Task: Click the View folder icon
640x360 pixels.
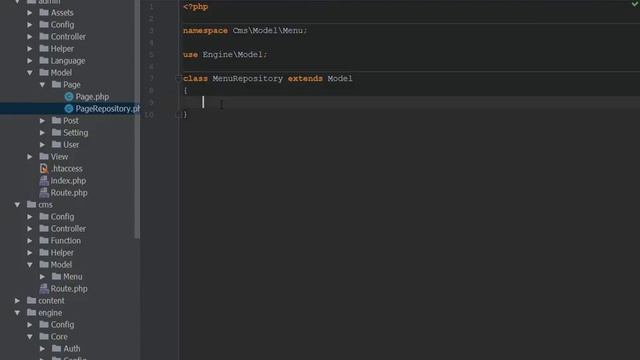Action: [x=44, y=156]
